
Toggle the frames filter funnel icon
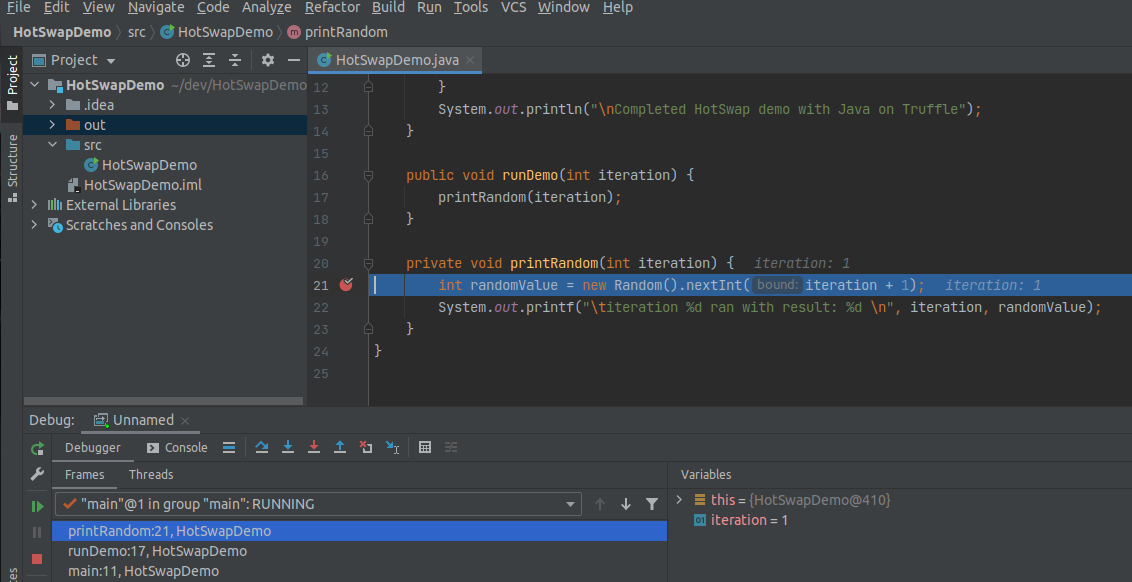click(652, 504)
